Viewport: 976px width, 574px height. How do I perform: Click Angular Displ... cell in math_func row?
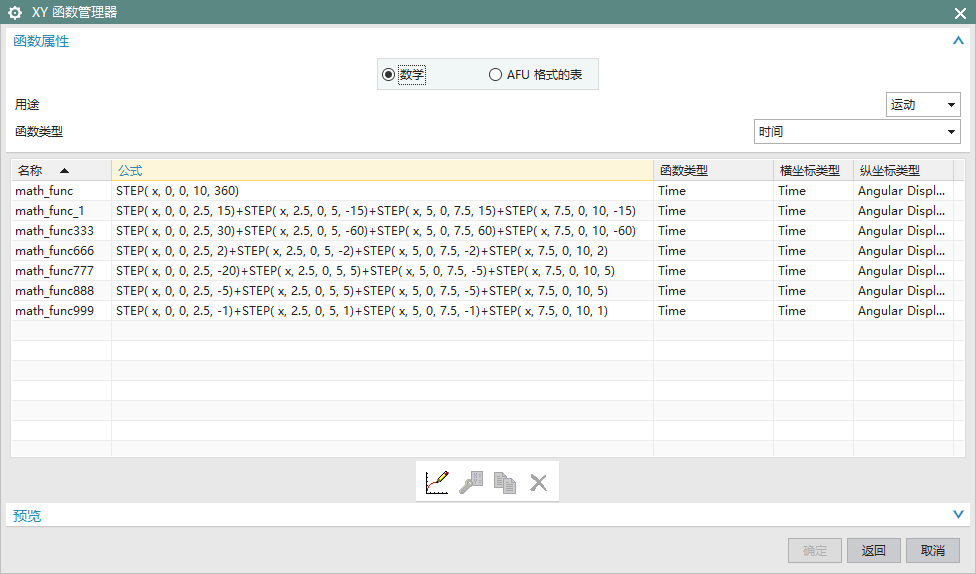(901, 191)
